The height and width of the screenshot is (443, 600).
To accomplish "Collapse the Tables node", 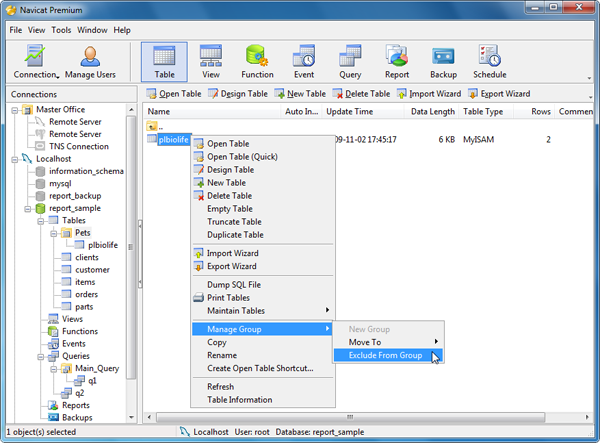I will tap(41, 222).
